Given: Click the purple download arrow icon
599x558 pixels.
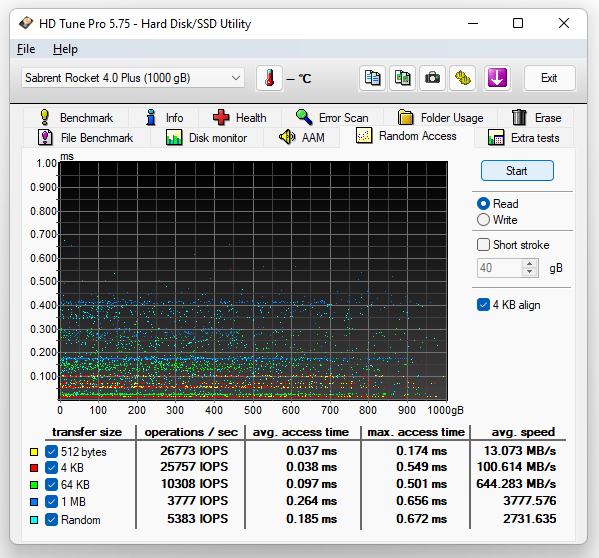Looking at the screenshot, I should (x=497, y=78).
